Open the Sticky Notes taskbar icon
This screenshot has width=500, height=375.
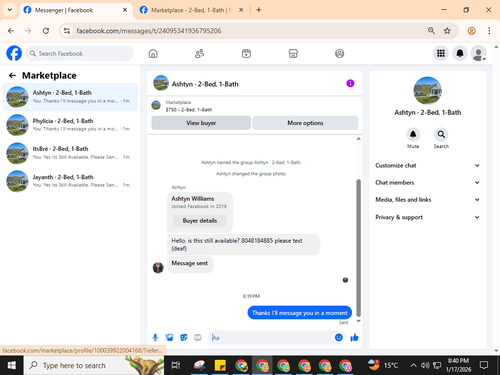click(220, 366)
